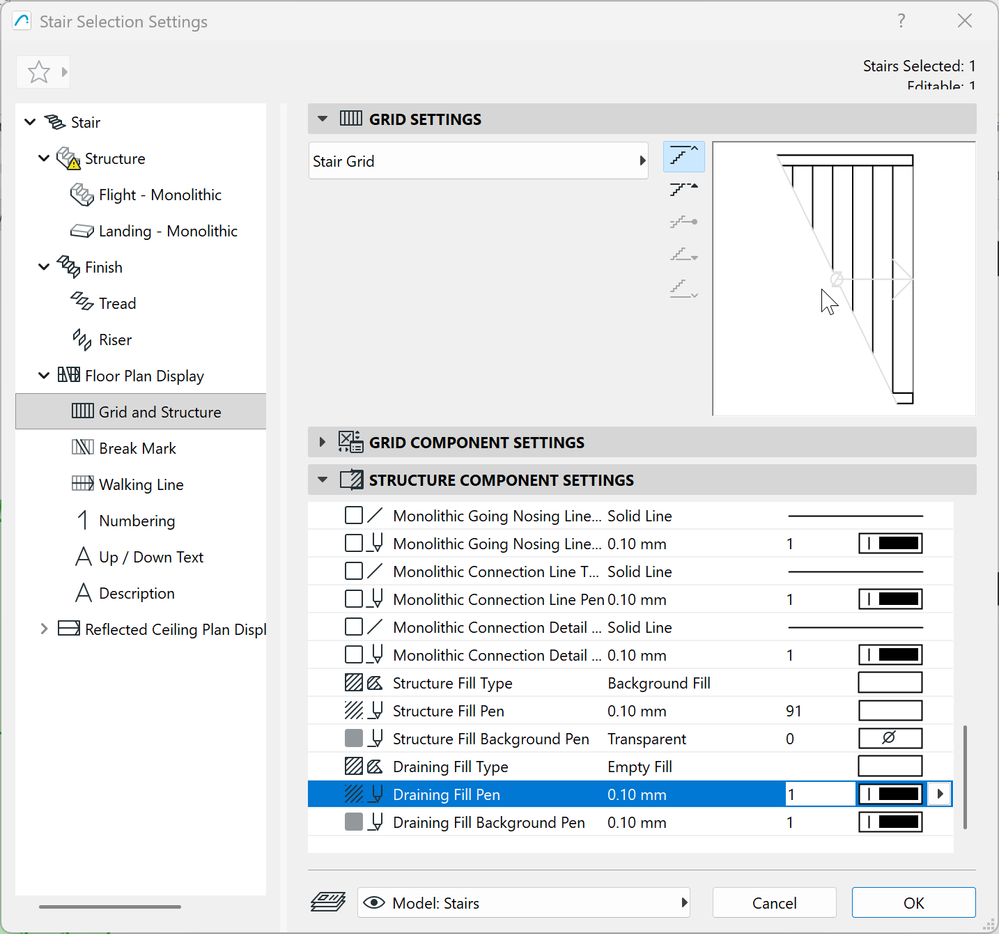Enable Monolithic Connection Line Pen checkbox
The height and width of the screenshot is (934, 999).
(x=353, y=600)
